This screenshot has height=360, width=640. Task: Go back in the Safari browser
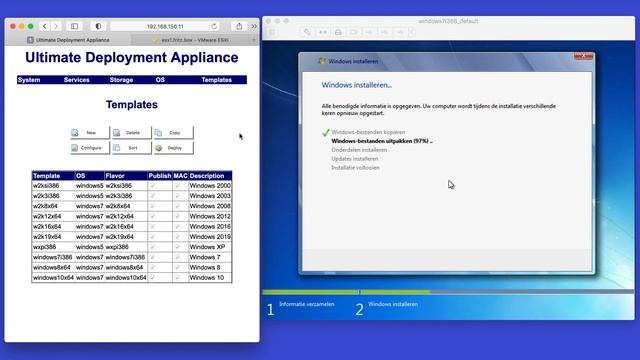(45, 26)
